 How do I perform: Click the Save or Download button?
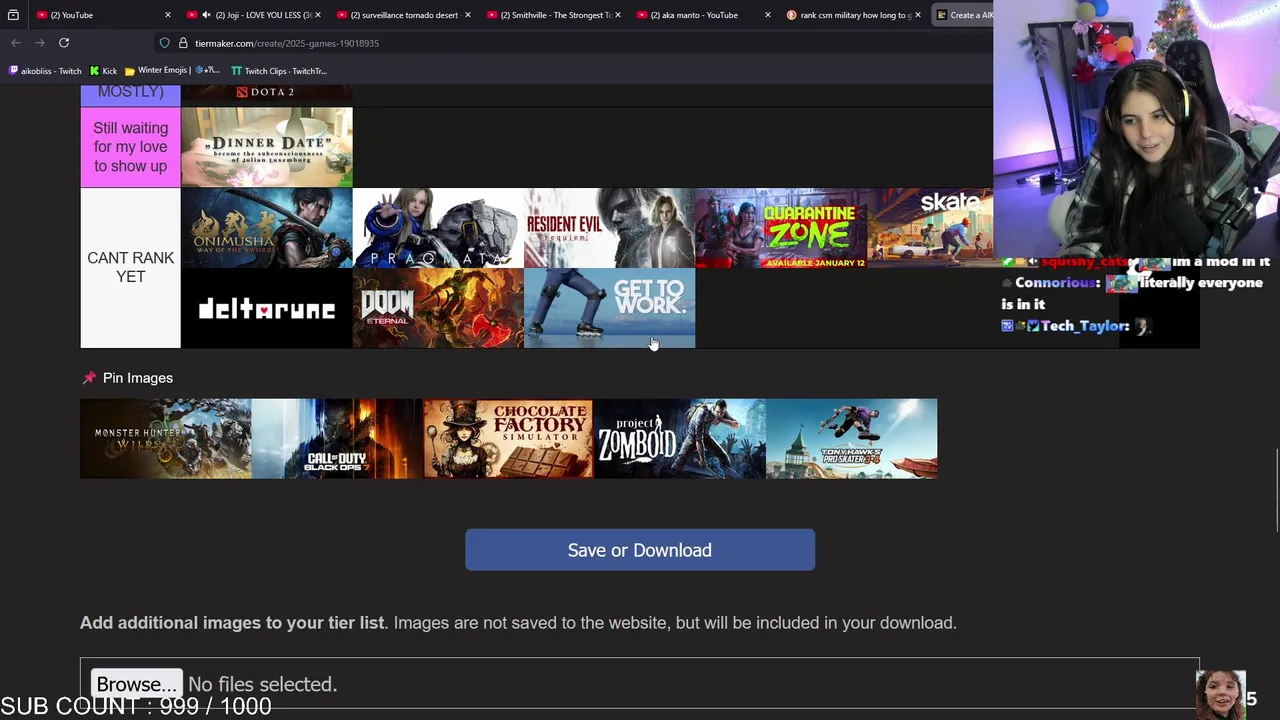(x=640, y=550)
